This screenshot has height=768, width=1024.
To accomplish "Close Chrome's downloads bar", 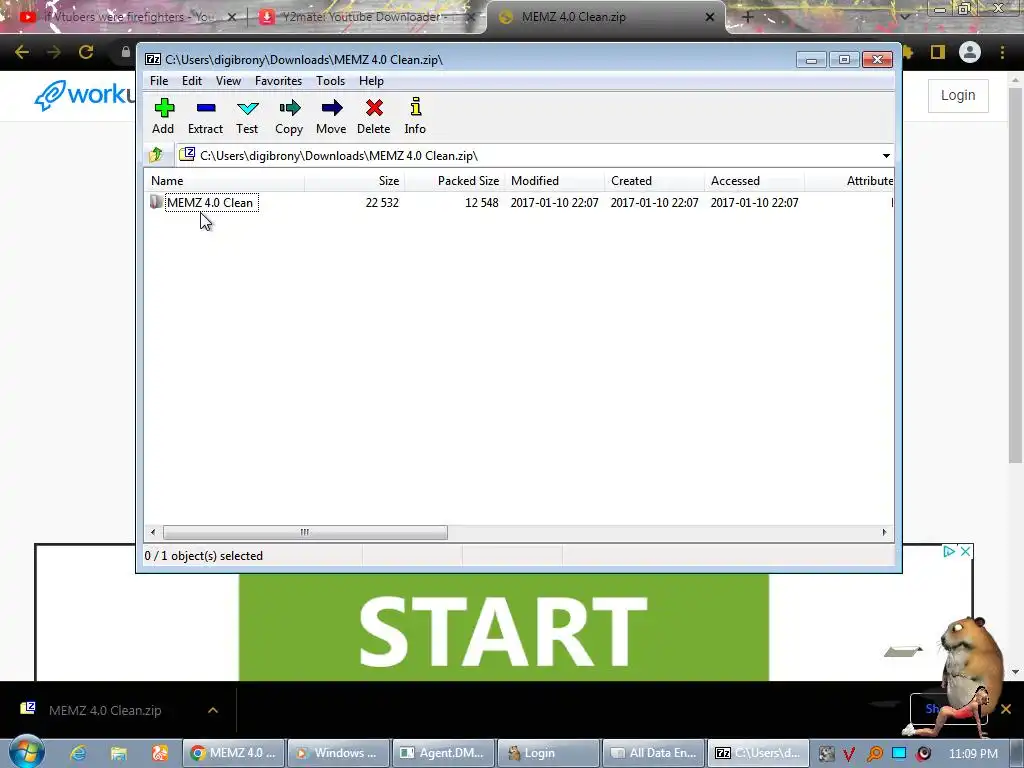I will 1006,709.
